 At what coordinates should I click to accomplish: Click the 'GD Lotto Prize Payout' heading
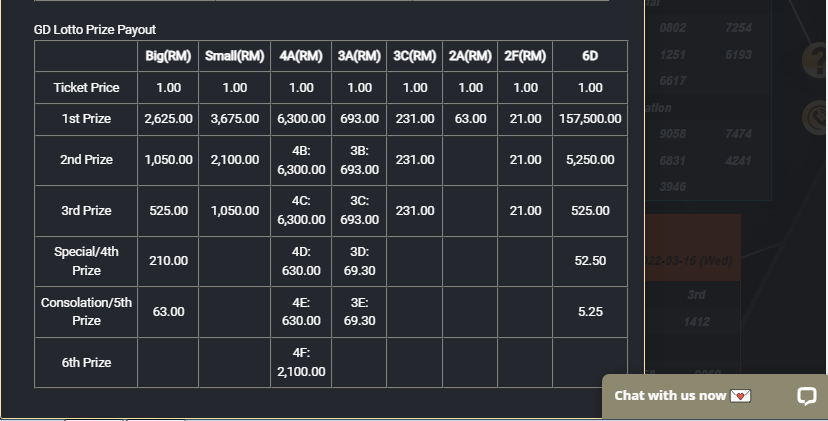(95, 30)
